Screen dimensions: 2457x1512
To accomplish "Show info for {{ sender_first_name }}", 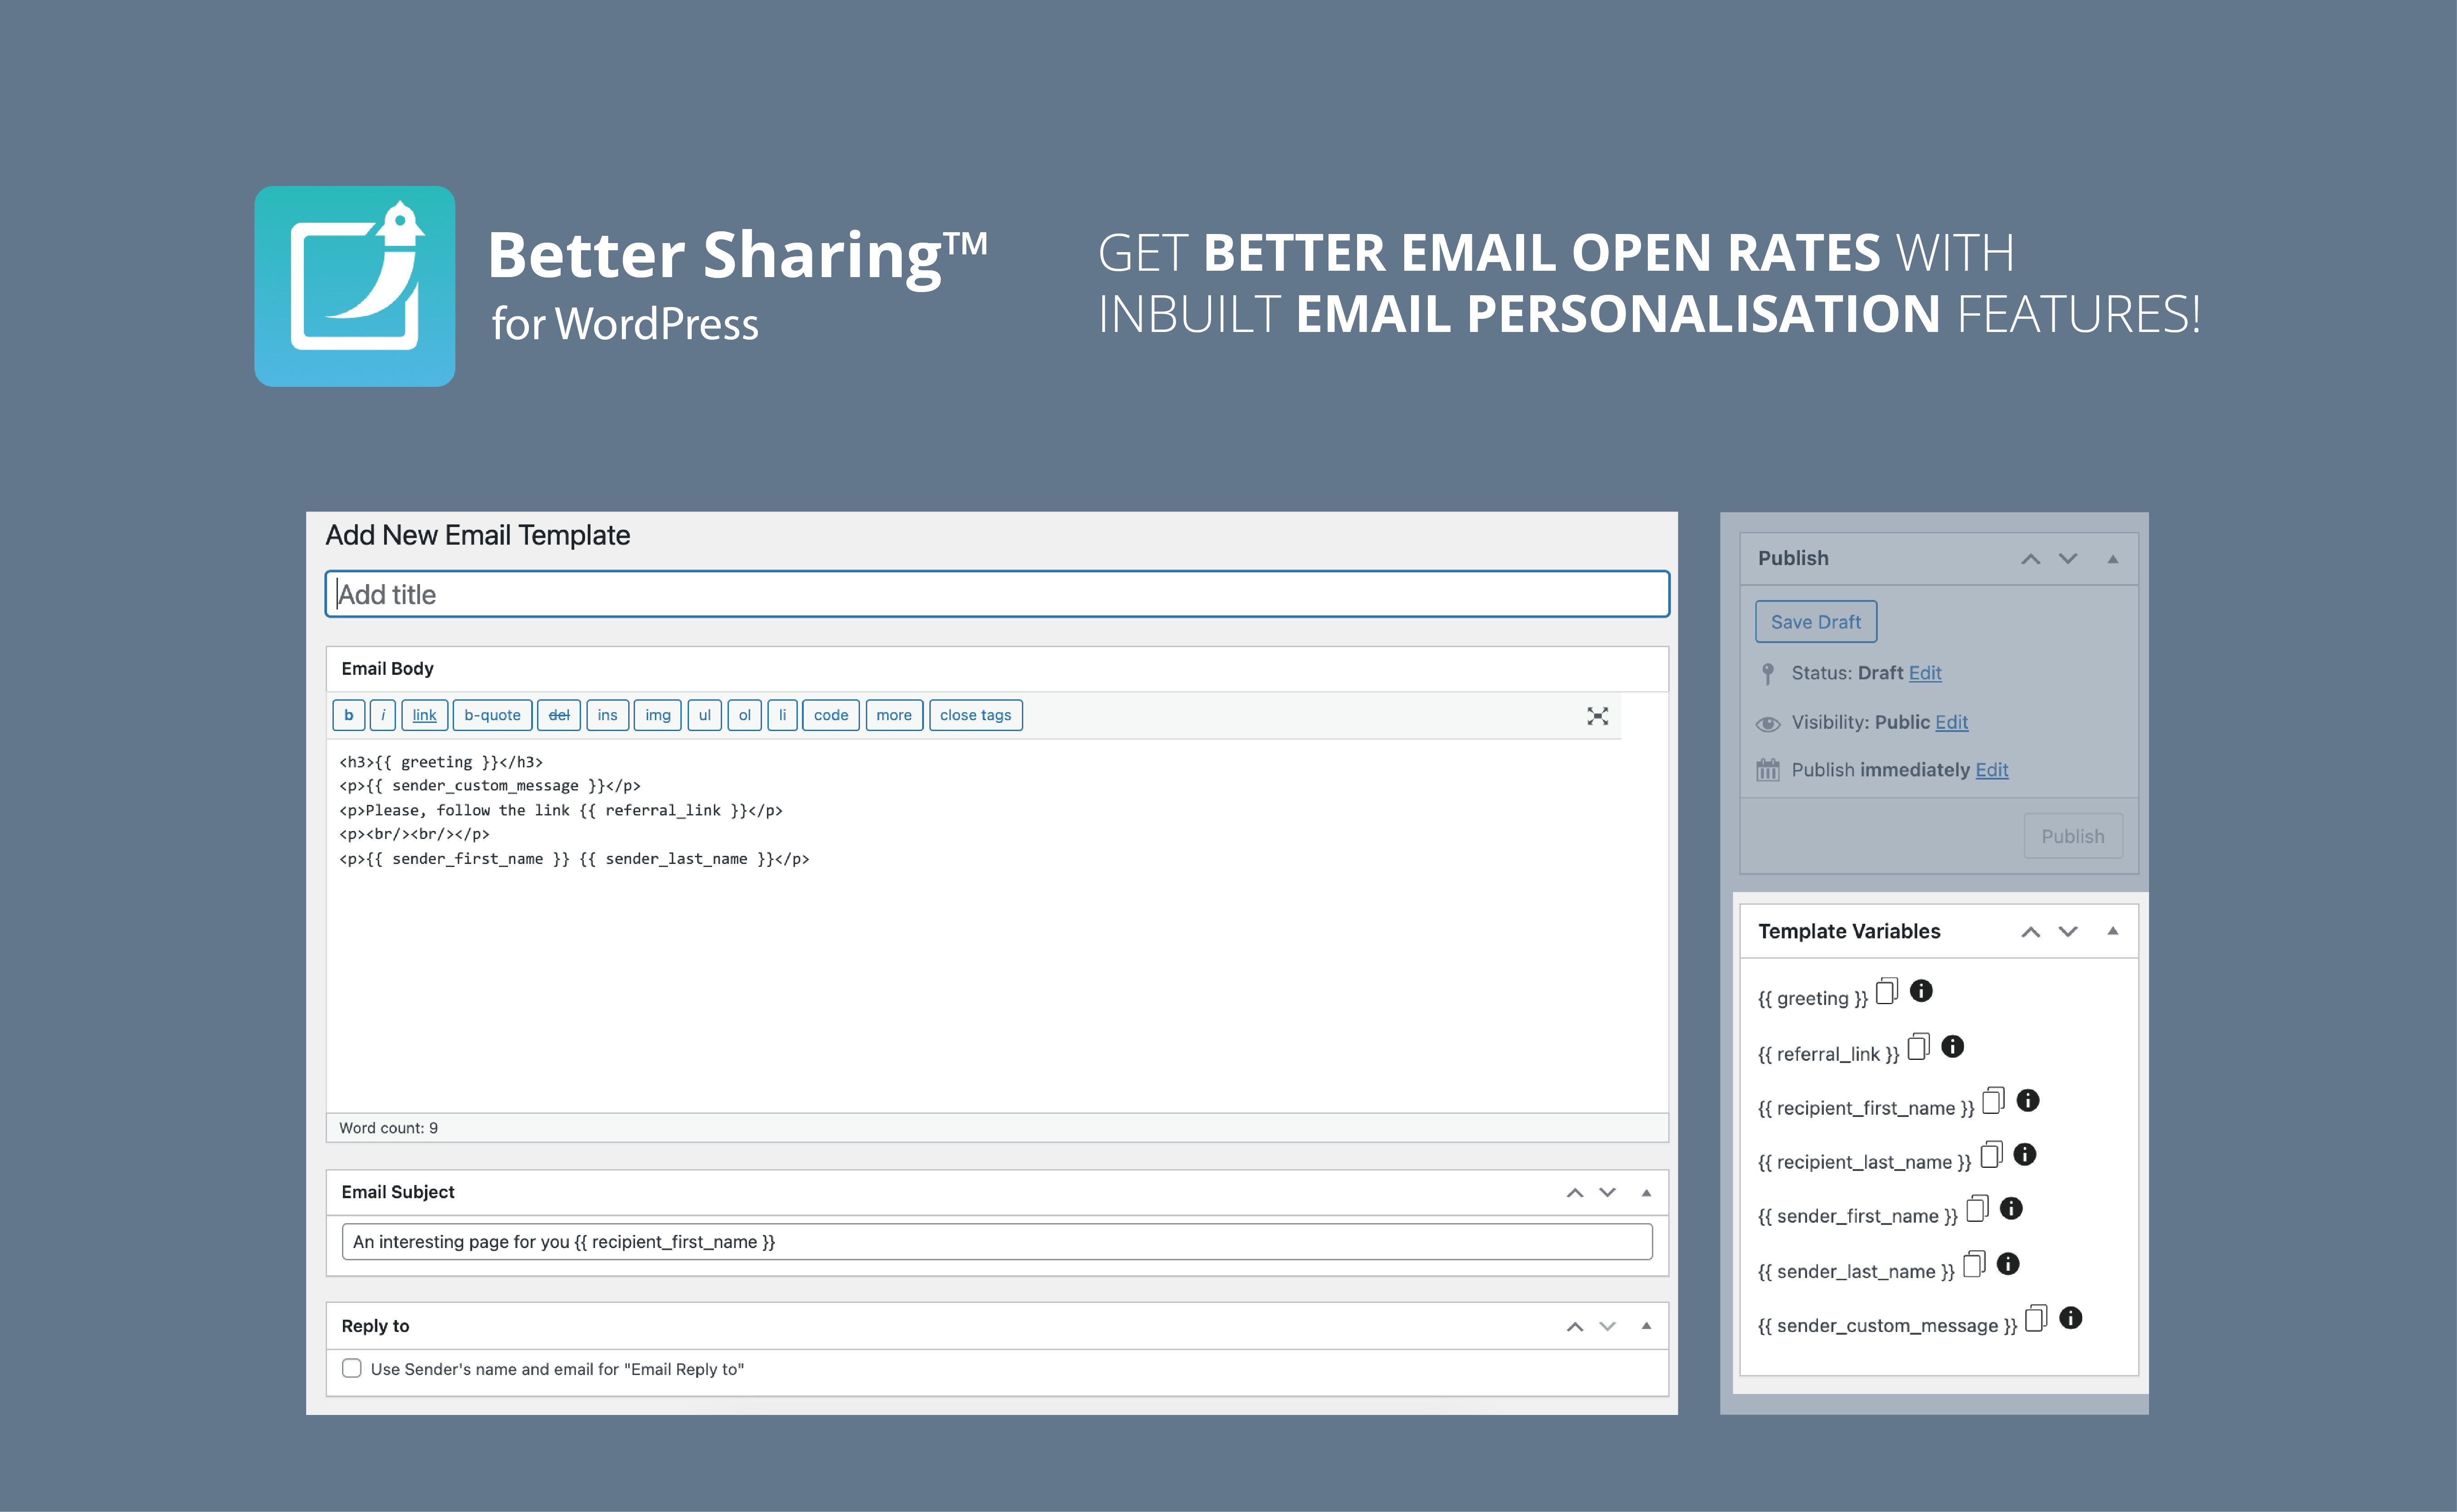I will [x=2011, y=1208].
